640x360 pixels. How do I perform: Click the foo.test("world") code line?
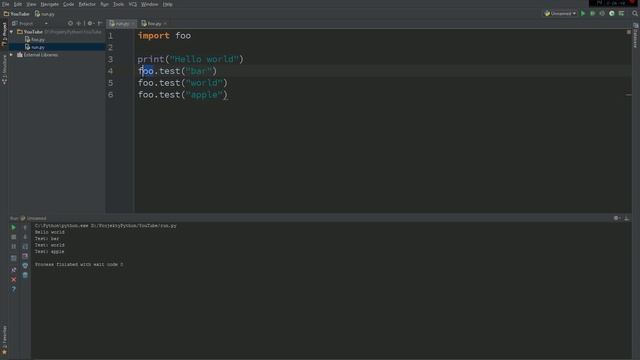tap(182, 83)
